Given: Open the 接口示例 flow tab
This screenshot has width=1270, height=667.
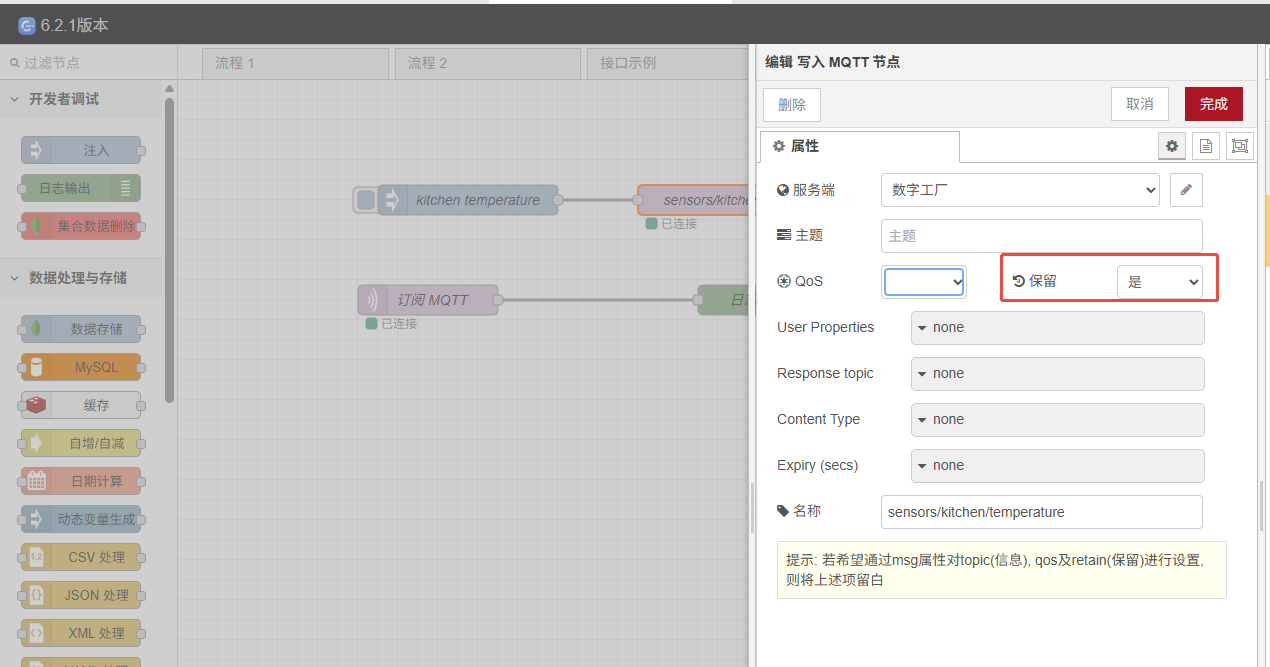Looking at the screenshot, I should [x=668, y=62].
